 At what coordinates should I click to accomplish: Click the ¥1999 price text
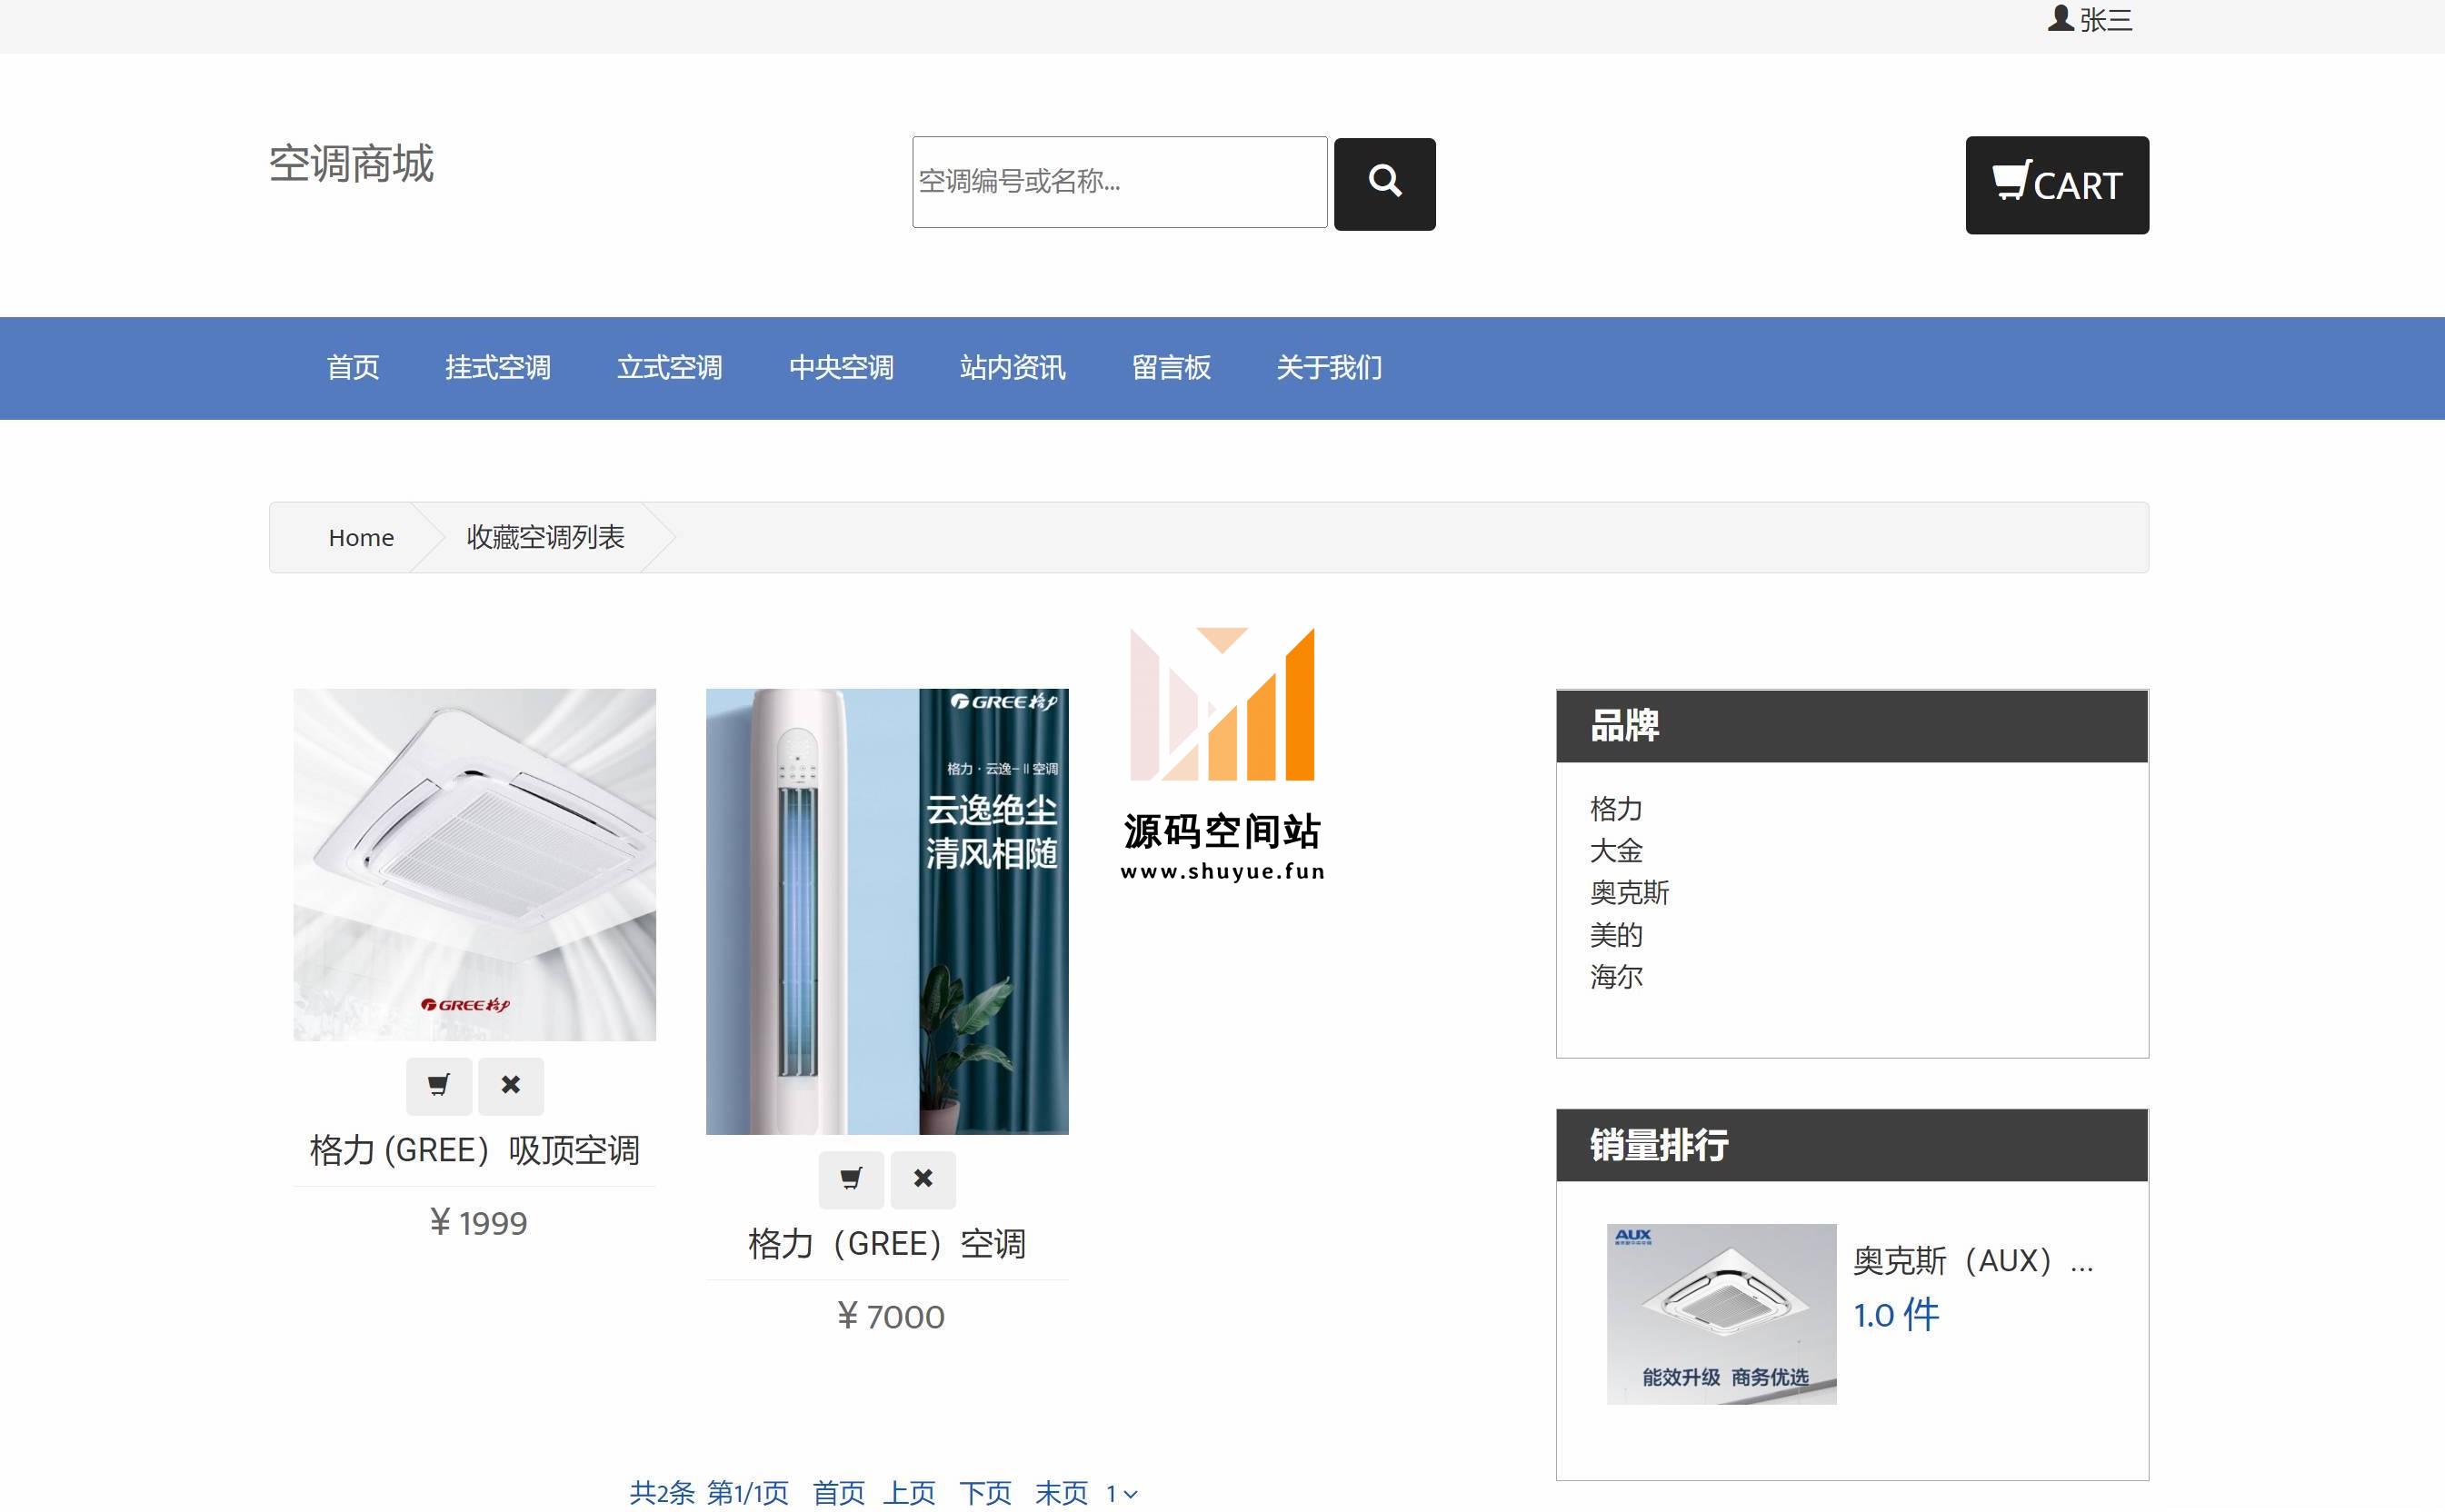pos(478,1224)
